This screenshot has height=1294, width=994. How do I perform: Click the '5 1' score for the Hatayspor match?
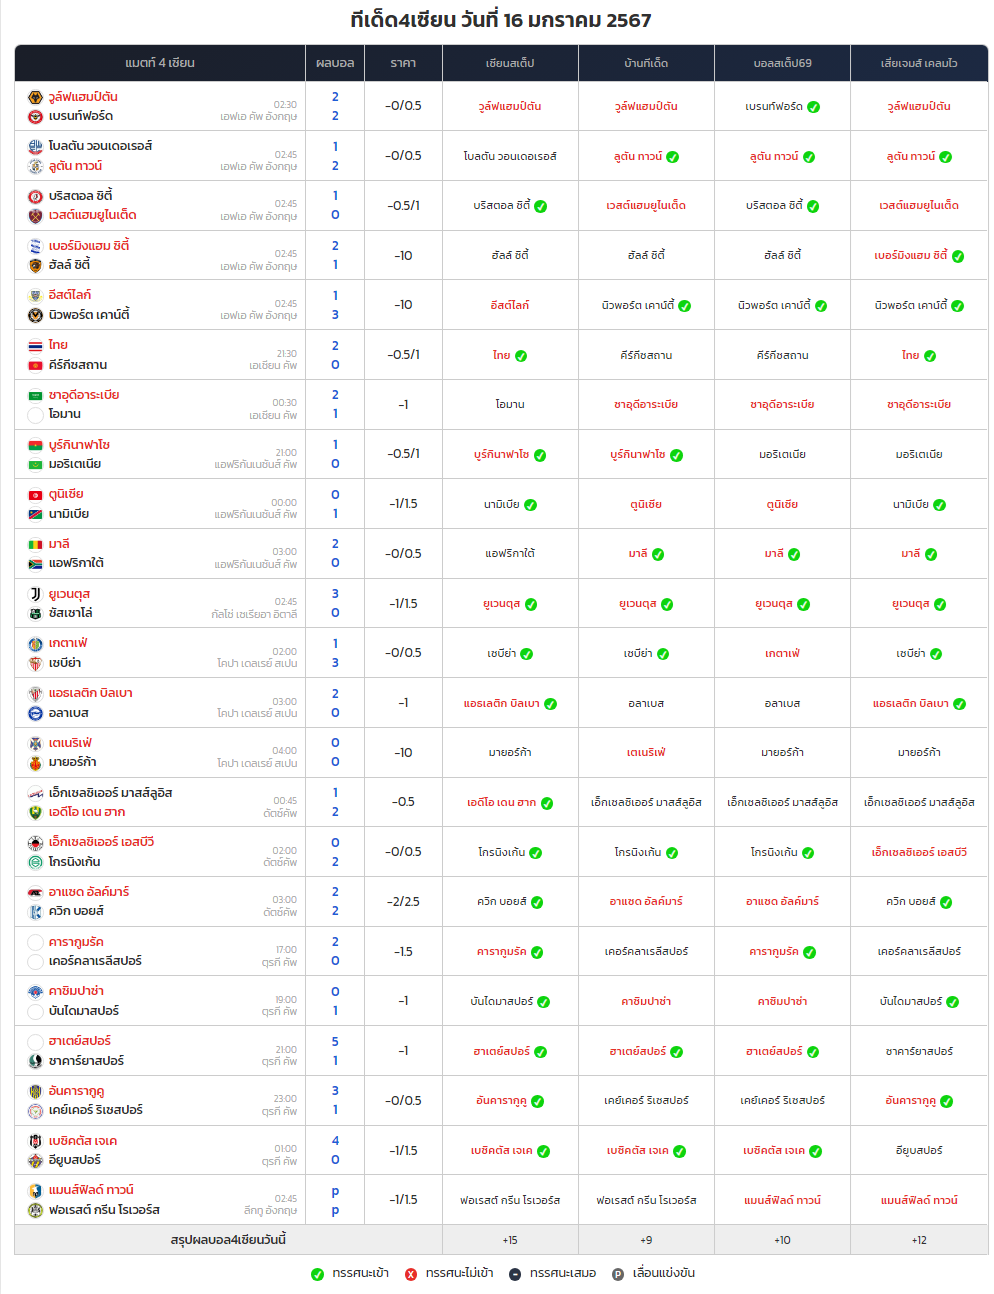335,1051
